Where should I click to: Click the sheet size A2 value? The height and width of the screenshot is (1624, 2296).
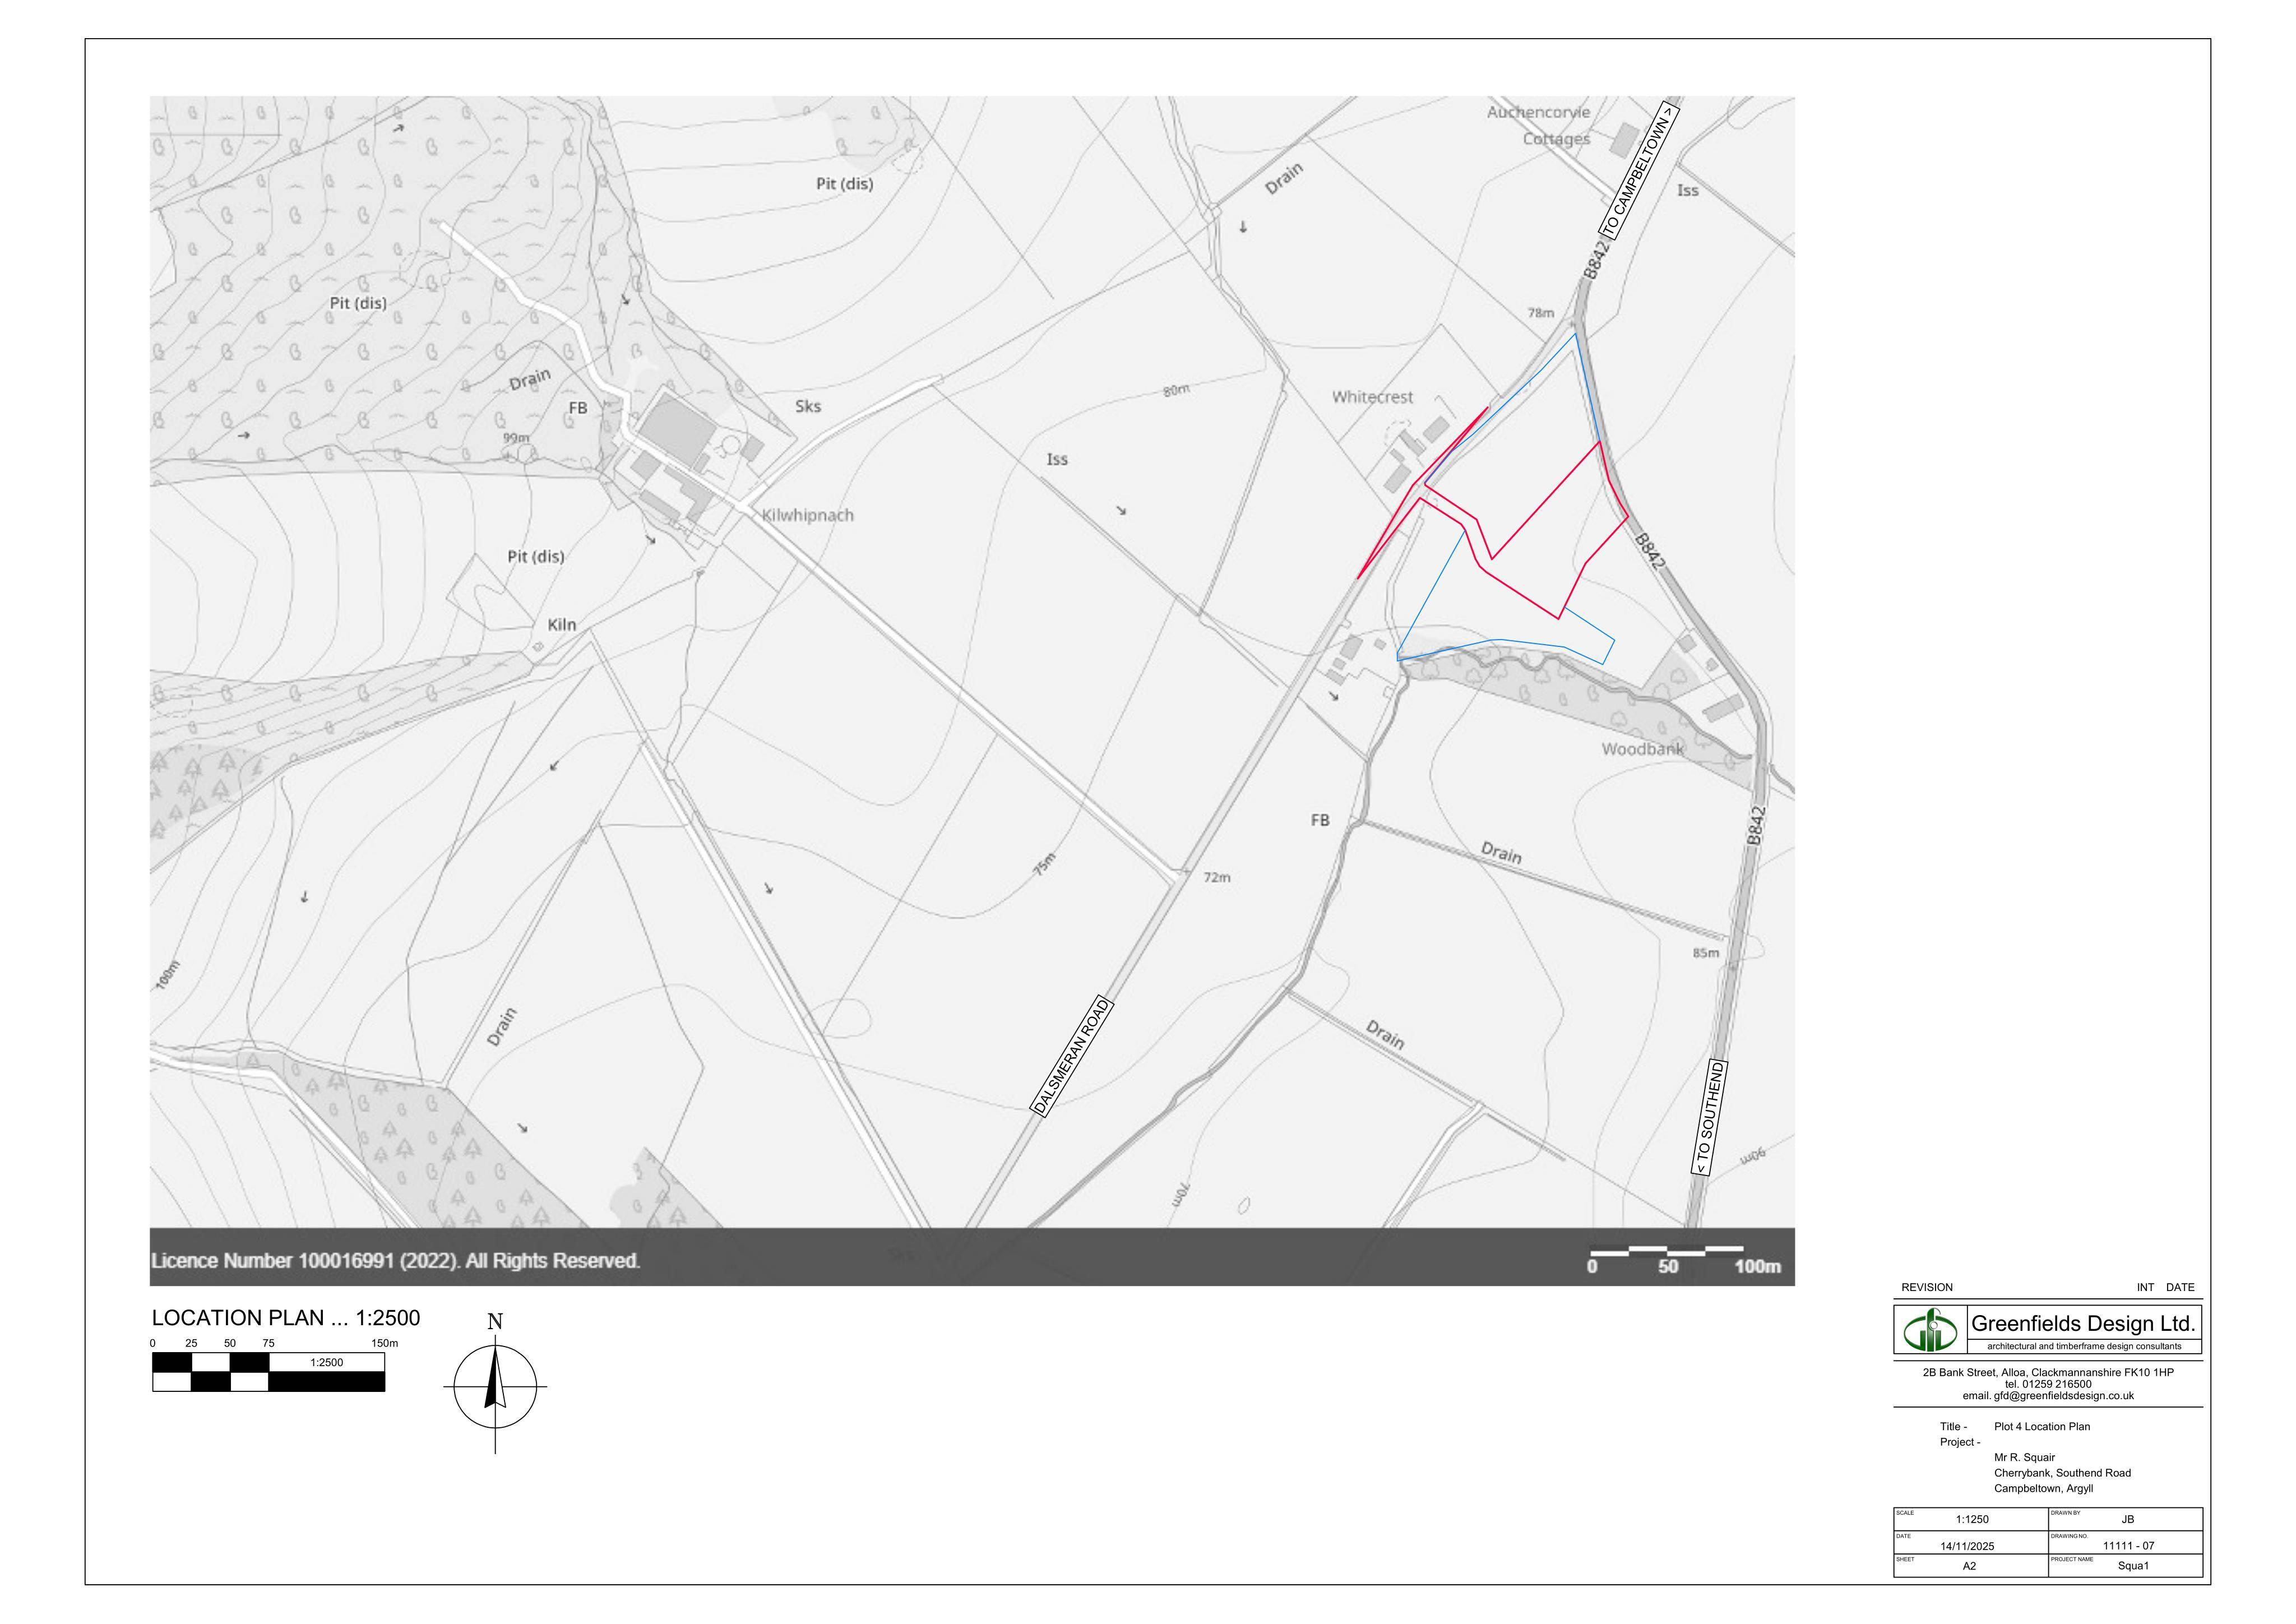pos(1969,1566)
